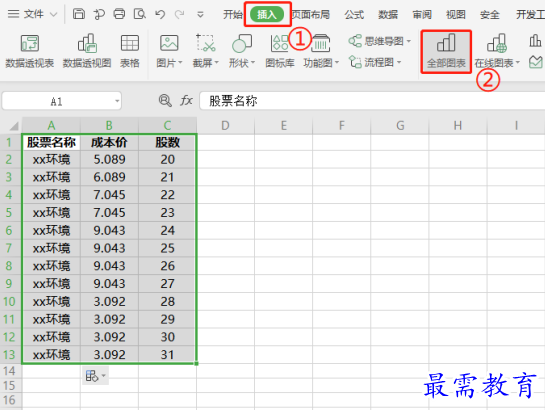The image size is (545, 417).
Task: Click the save icon in quick toolbar
Action: 79,14
